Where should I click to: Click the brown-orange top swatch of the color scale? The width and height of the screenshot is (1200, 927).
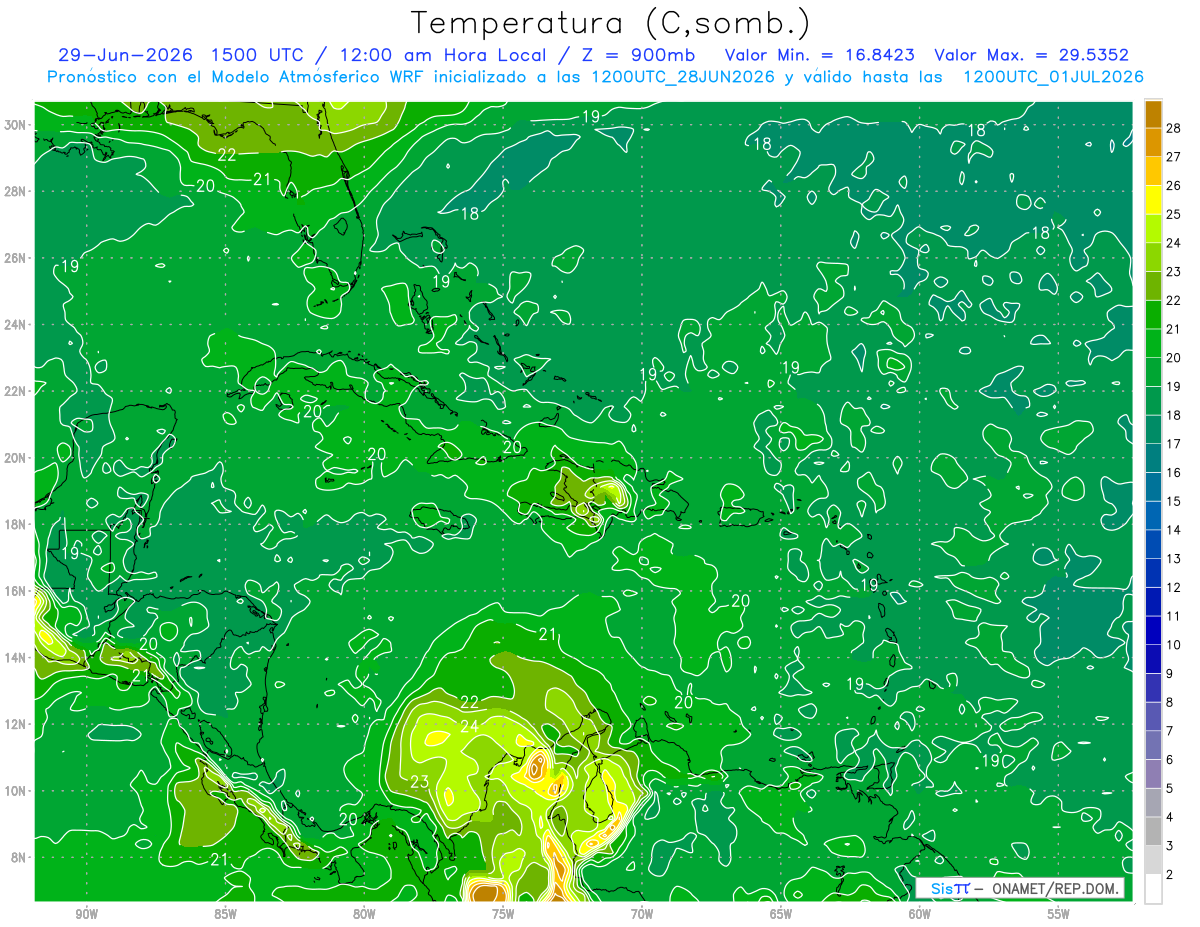point(1153,114)
